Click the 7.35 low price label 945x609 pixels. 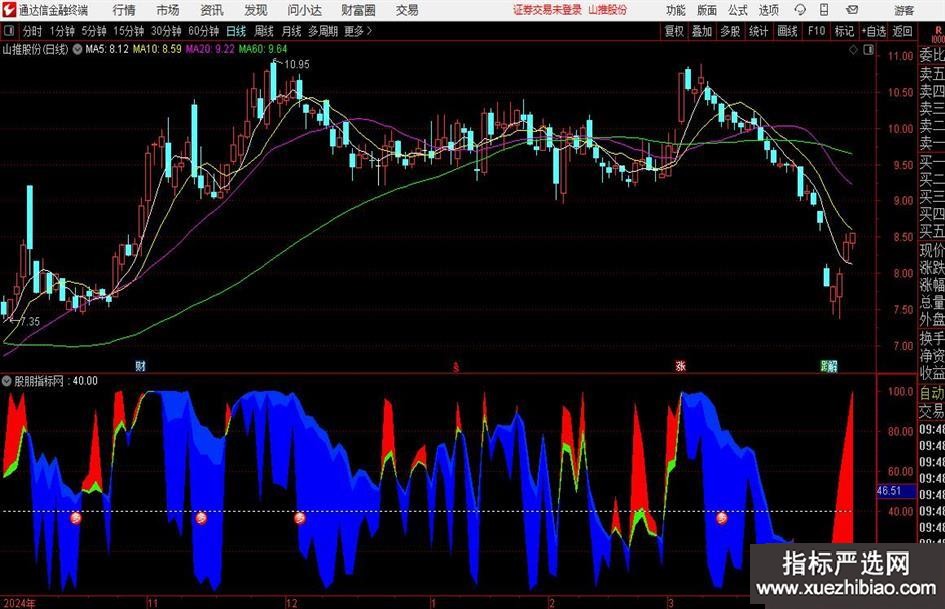click(x=30, y=322)
